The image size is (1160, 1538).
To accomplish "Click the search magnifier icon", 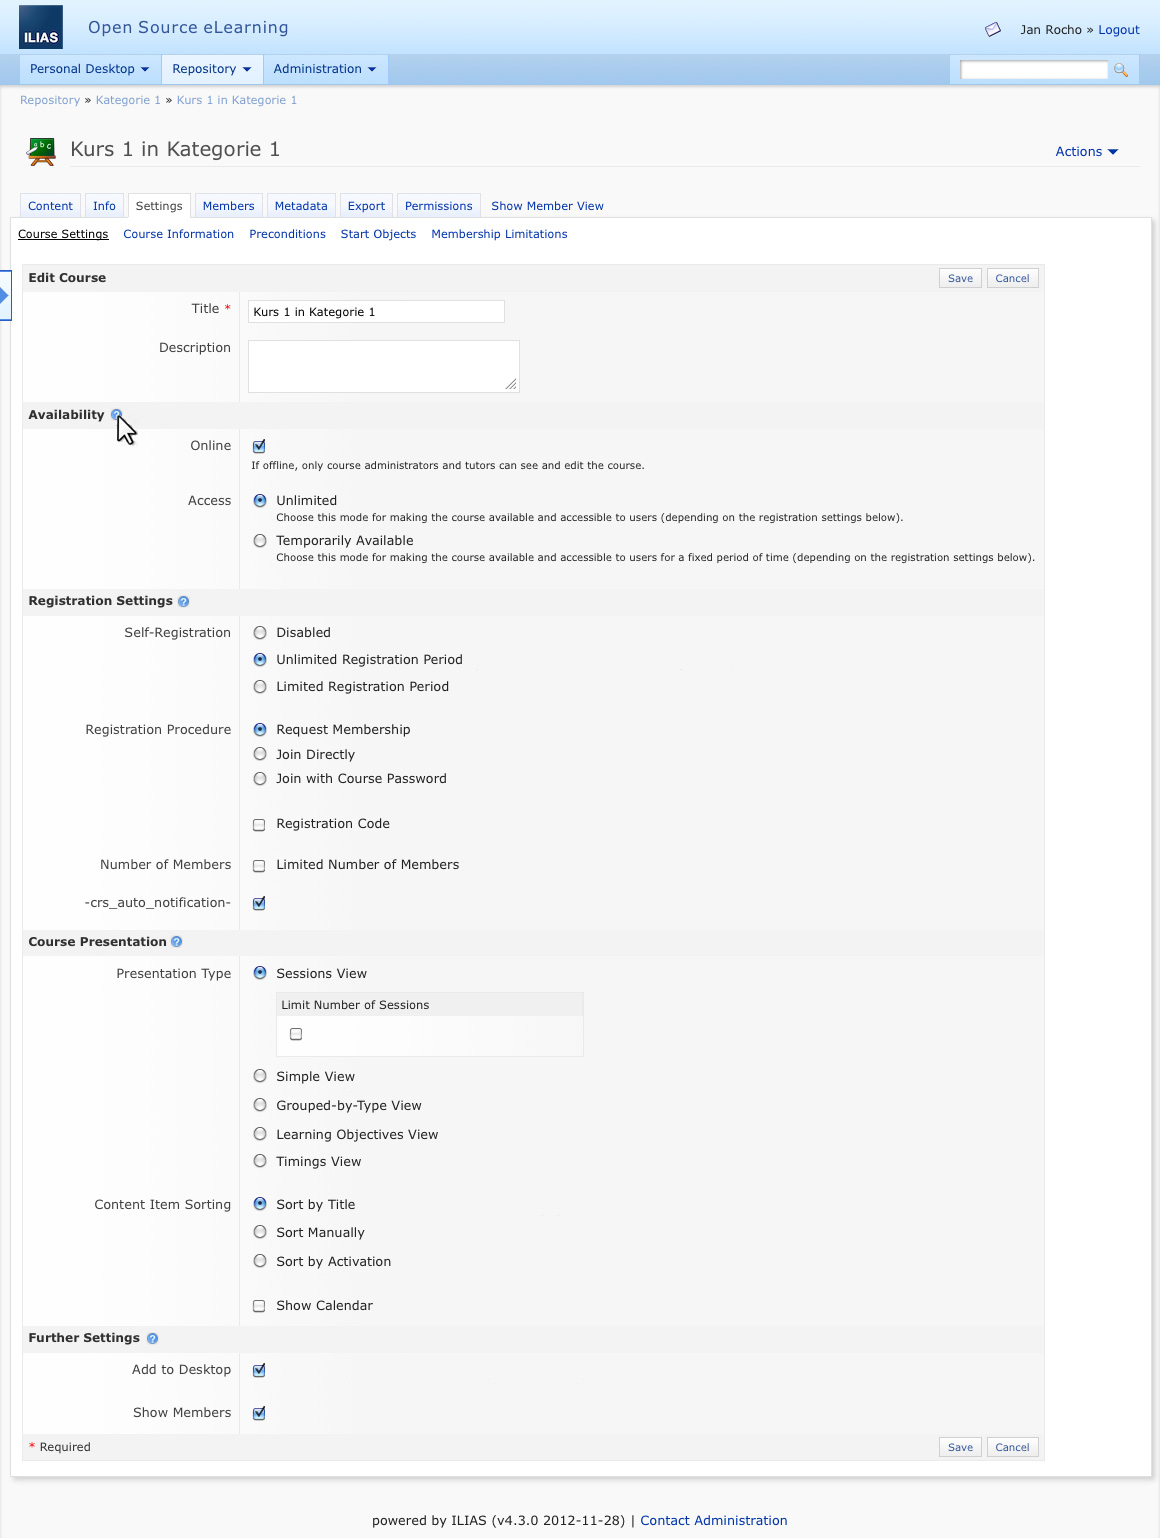I will coord(1121,70).
